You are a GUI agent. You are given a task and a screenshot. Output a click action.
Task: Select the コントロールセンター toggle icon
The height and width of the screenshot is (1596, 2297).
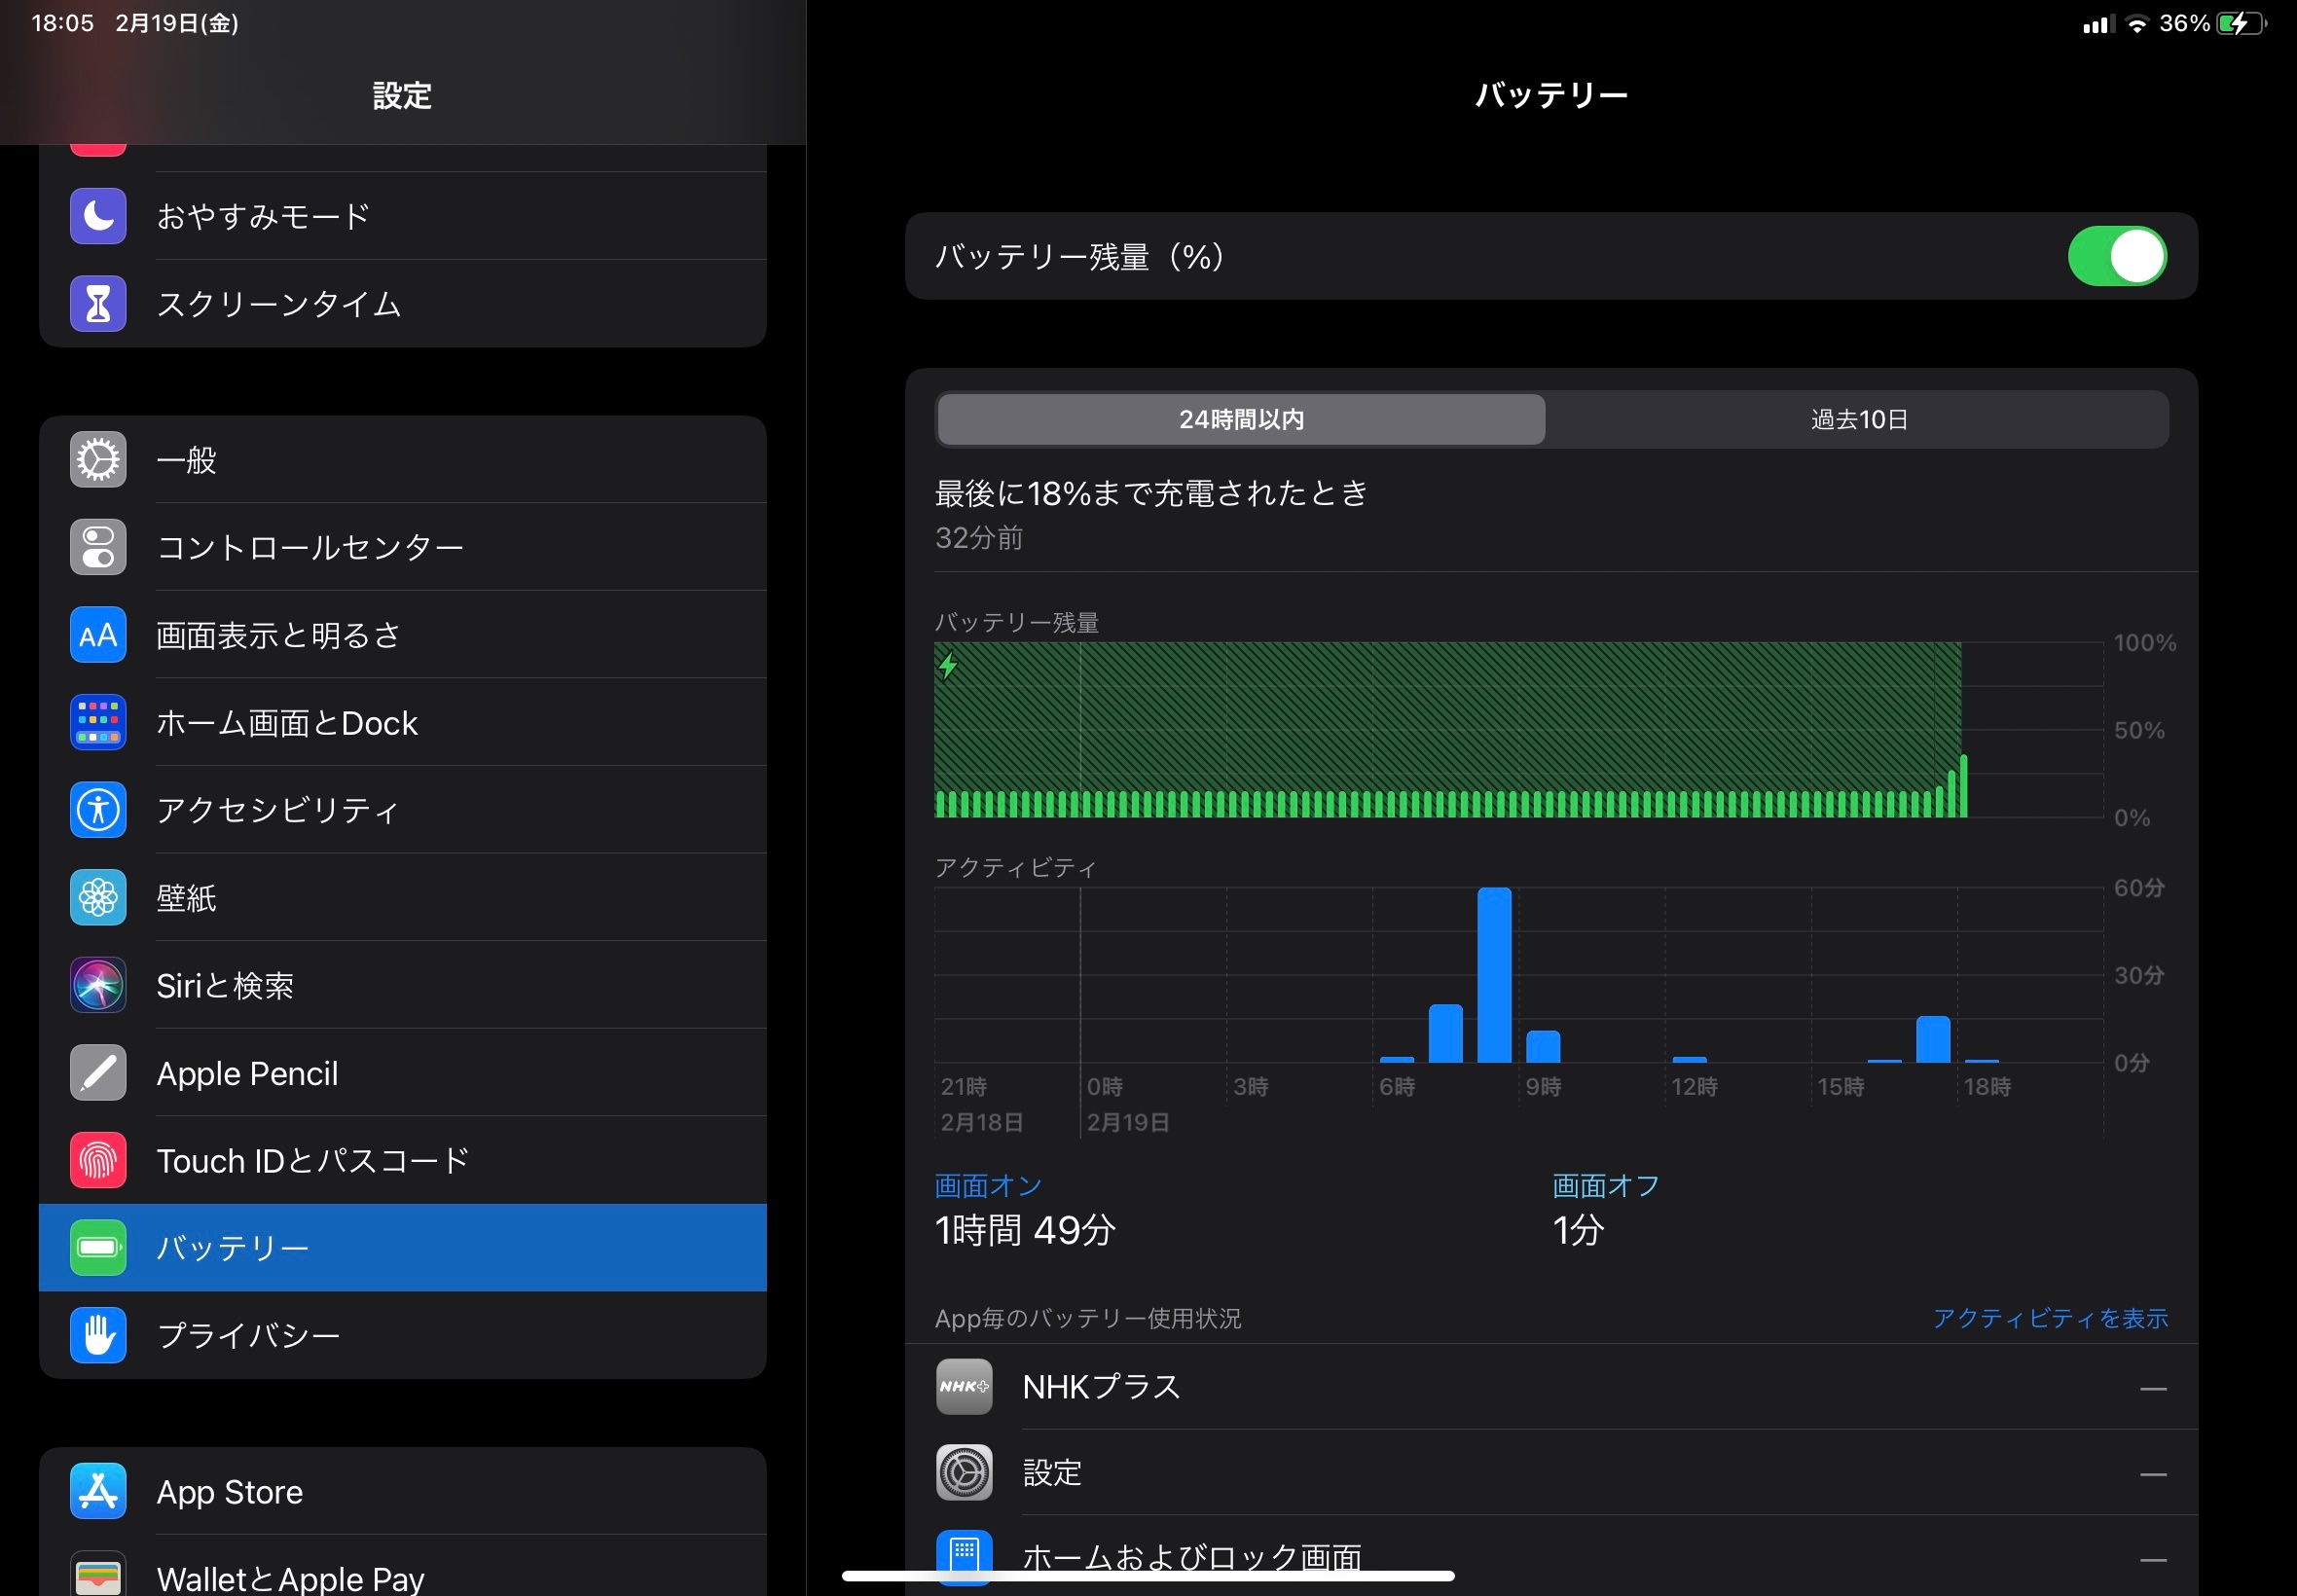[98, 547]
